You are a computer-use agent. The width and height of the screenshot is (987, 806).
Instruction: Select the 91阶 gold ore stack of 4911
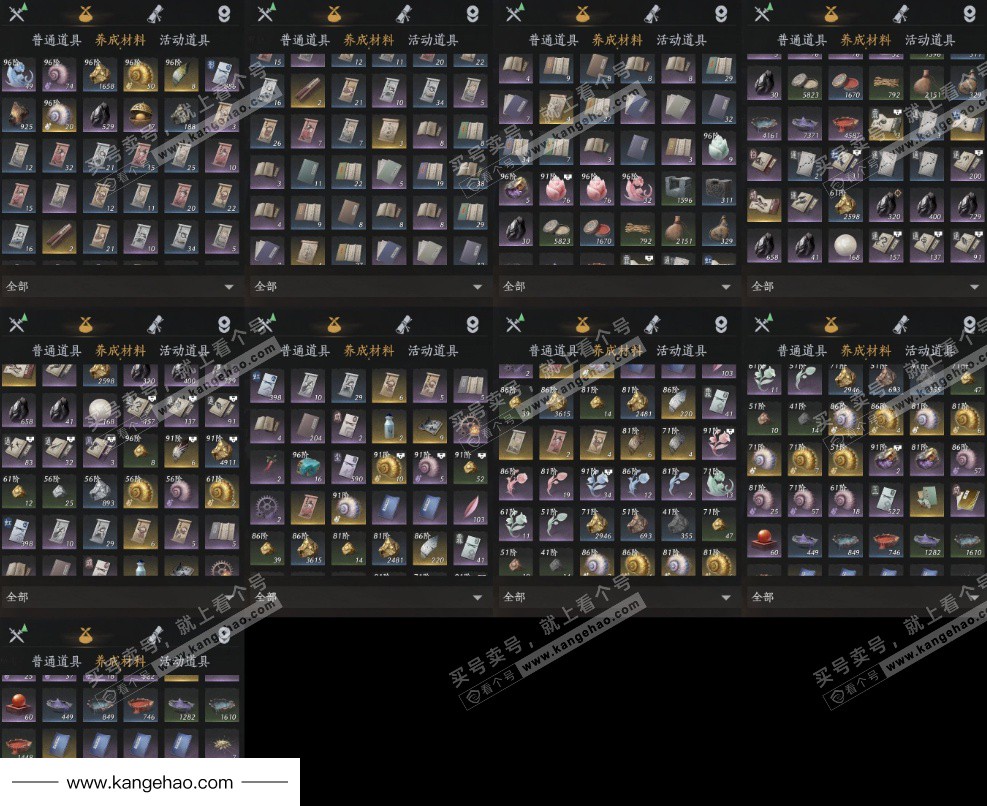coord(221,450)
